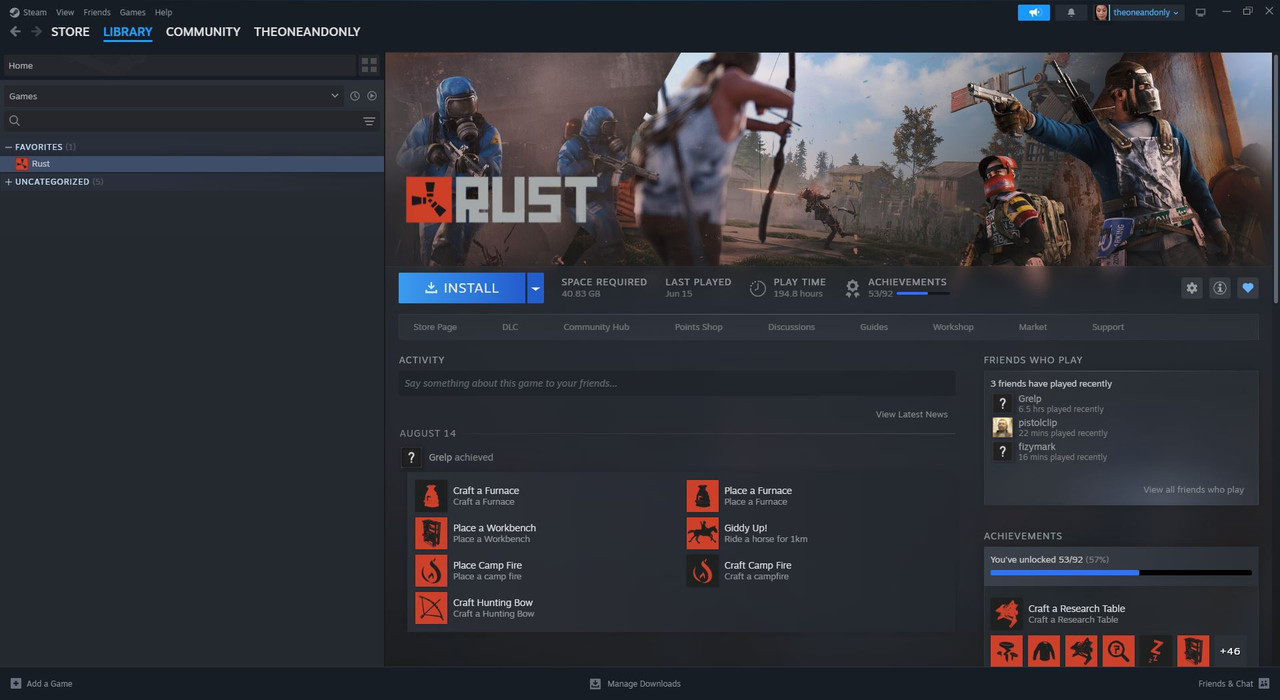Go to the STORE section

click(x=70, y=32)
